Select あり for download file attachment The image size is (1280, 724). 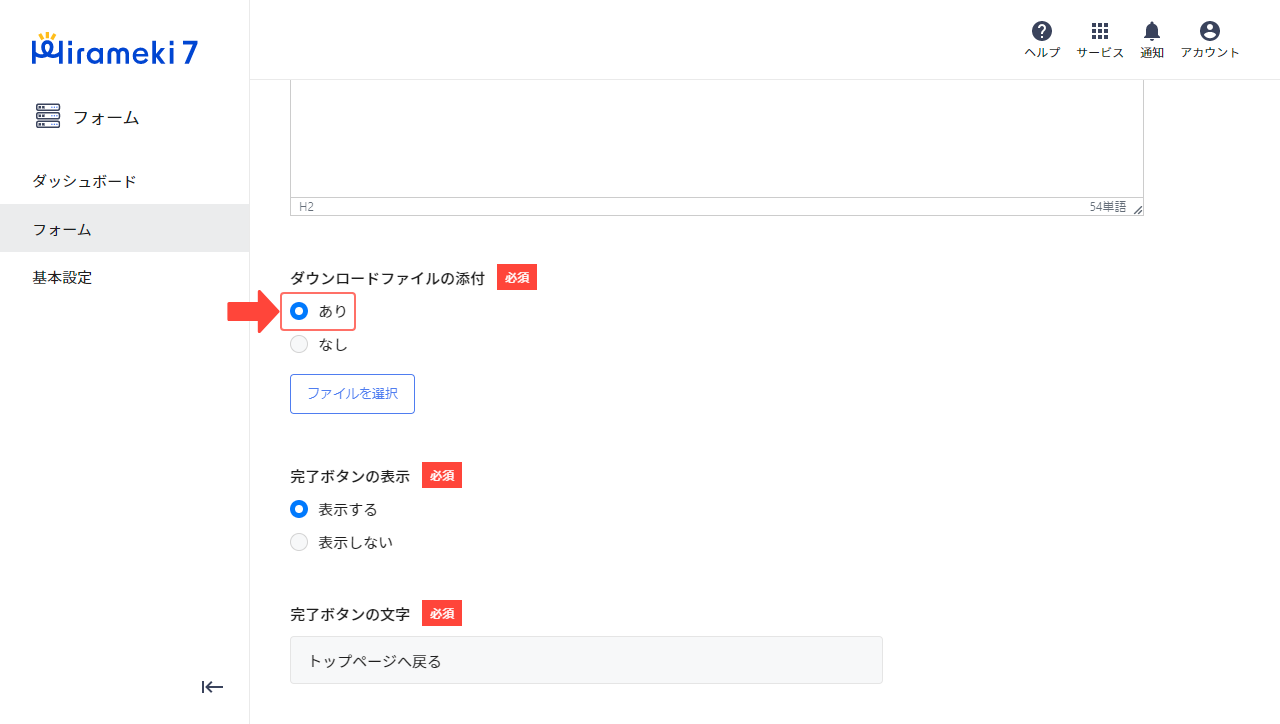coord(299,311)
